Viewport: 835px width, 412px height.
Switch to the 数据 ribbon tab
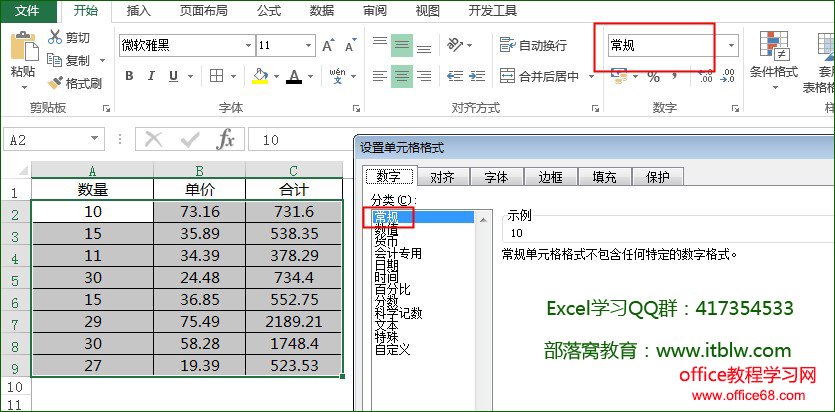tap(322, 11)
